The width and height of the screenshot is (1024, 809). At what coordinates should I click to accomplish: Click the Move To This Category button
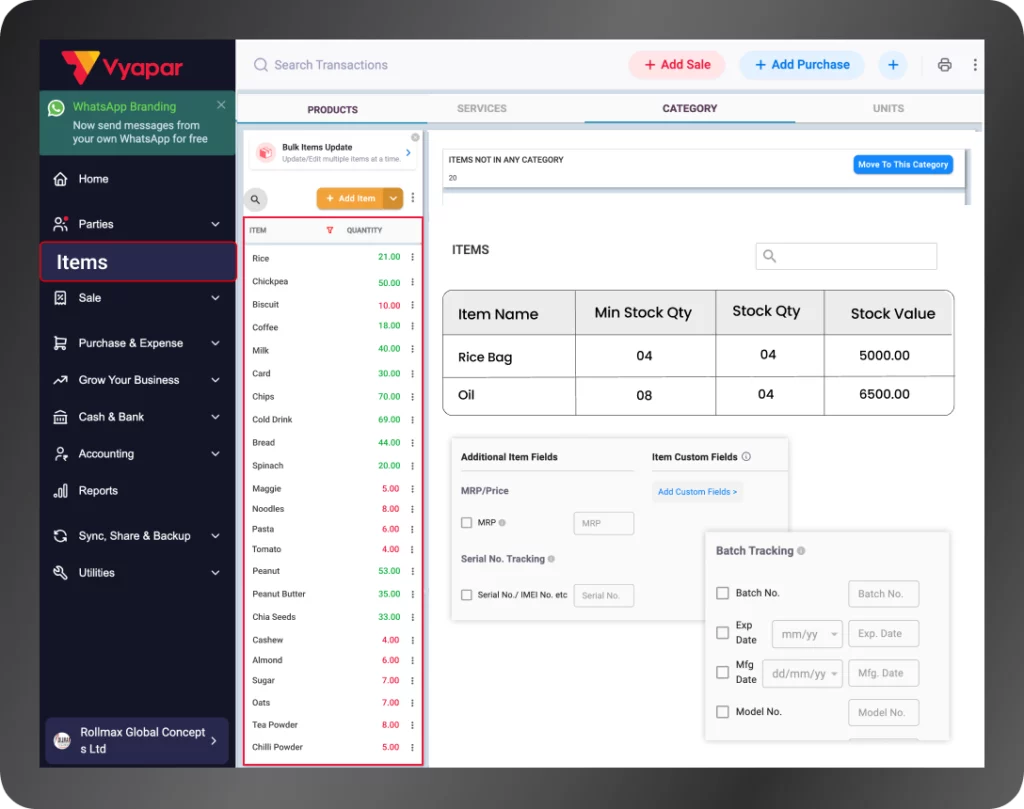coord(903,164)
